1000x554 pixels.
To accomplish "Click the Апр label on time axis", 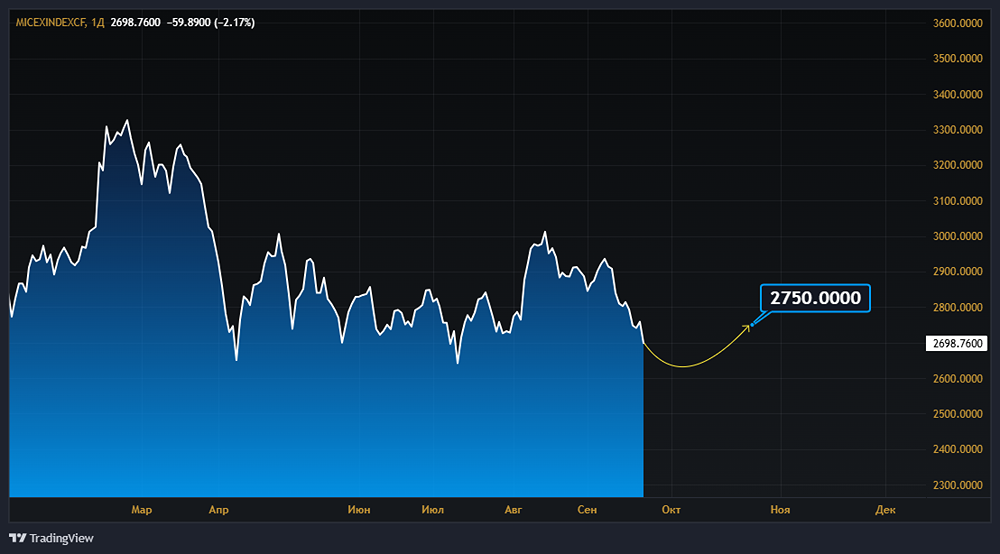I will 218,510.
